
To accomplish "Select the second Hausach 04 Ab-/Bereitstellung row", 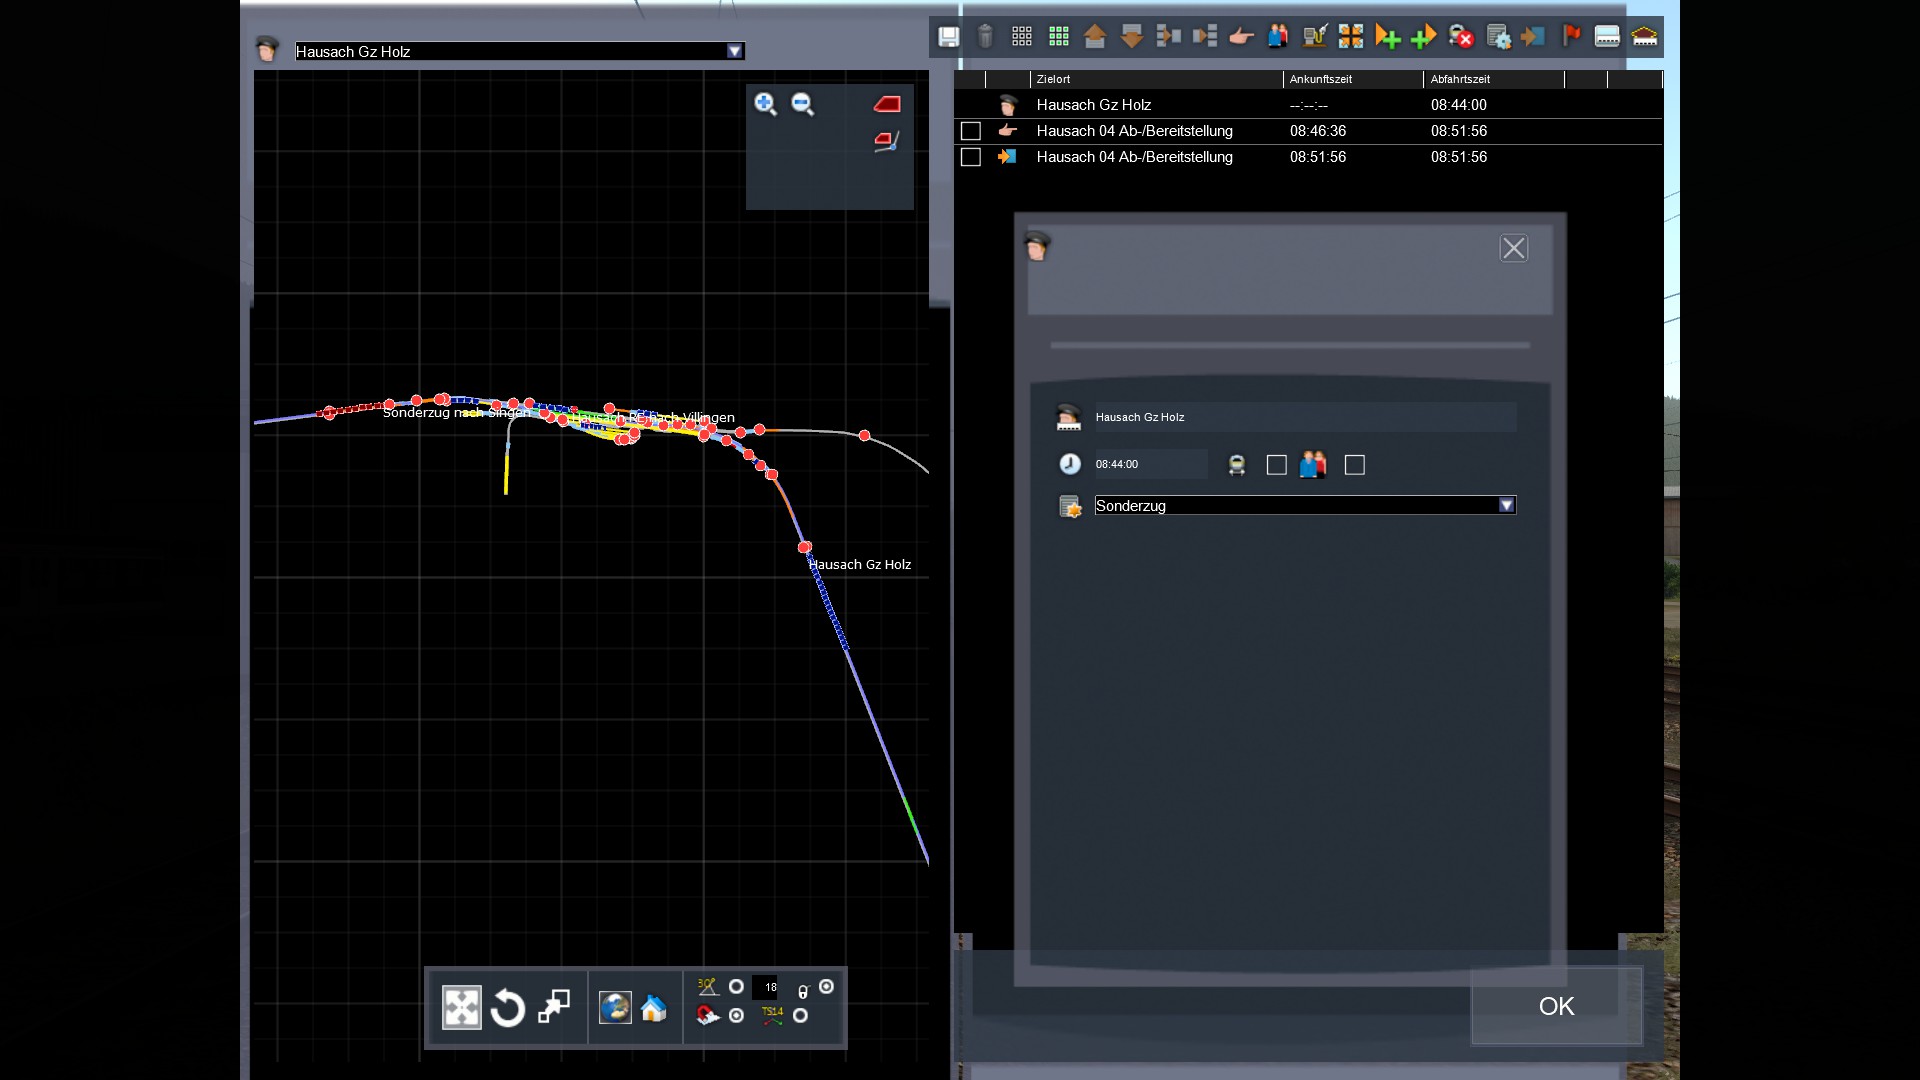I will pyautogui.click(x=1134, y=157).
